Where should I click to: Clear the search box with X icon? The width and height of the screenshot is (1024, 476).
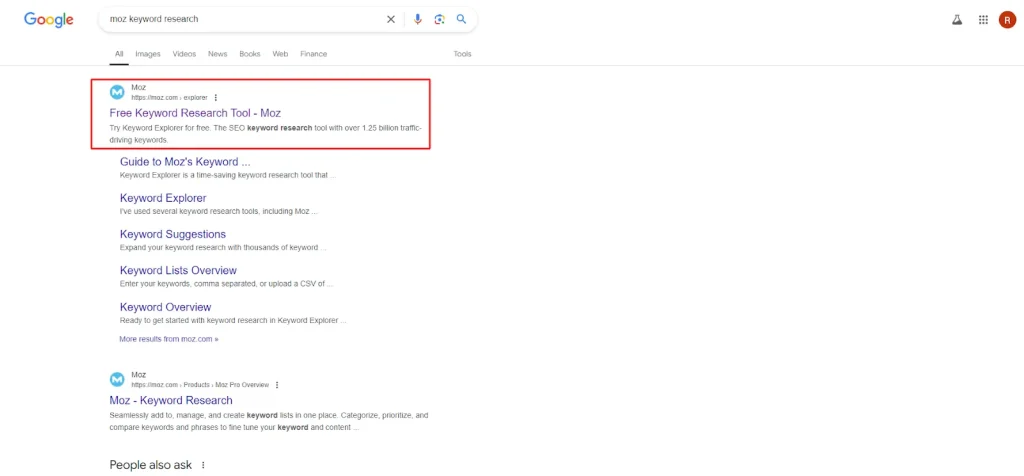tap(391, 20)
